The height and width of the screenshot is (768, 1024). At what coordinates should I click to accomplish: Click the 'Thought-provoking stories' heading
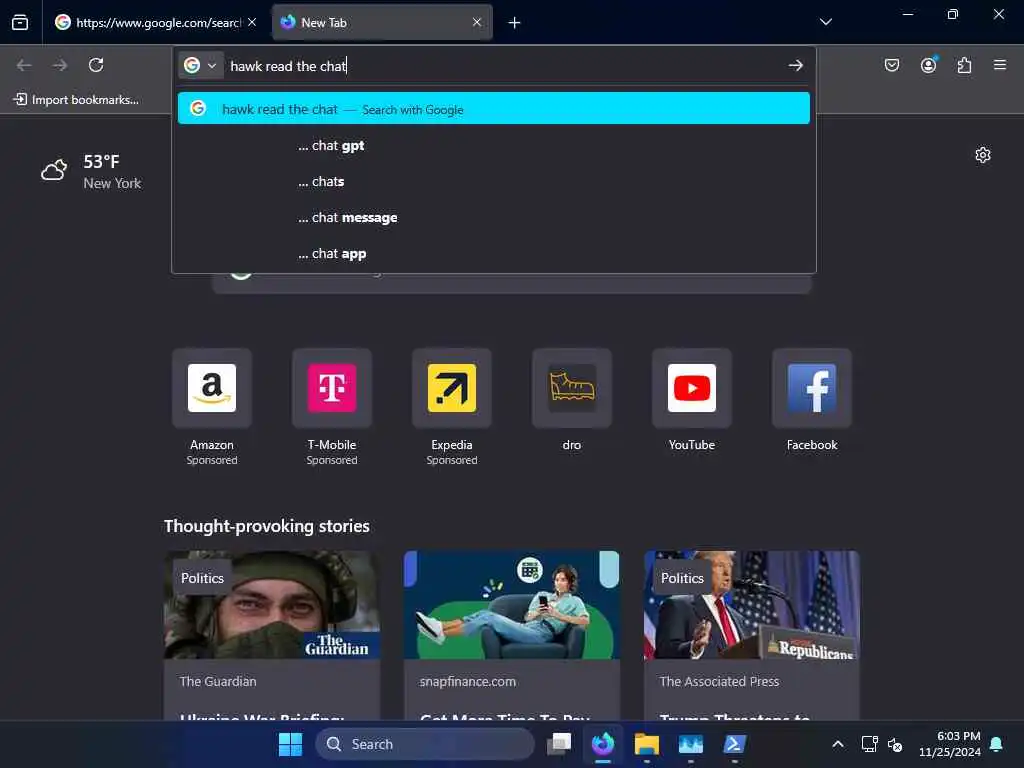pyautogui.click(x=266, y=526)
